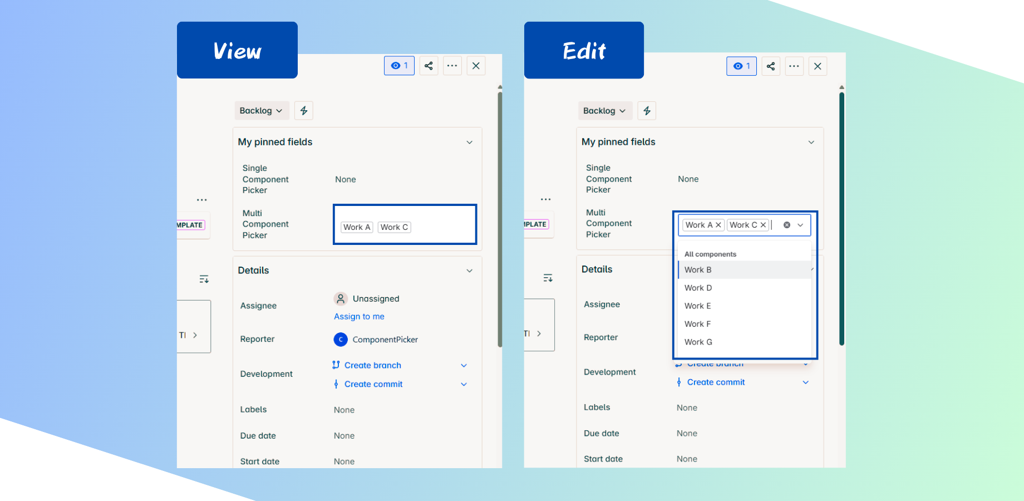Select Work D from the components list
Image resolution: width=1024 pixels, height=501 pixels.
744,288
